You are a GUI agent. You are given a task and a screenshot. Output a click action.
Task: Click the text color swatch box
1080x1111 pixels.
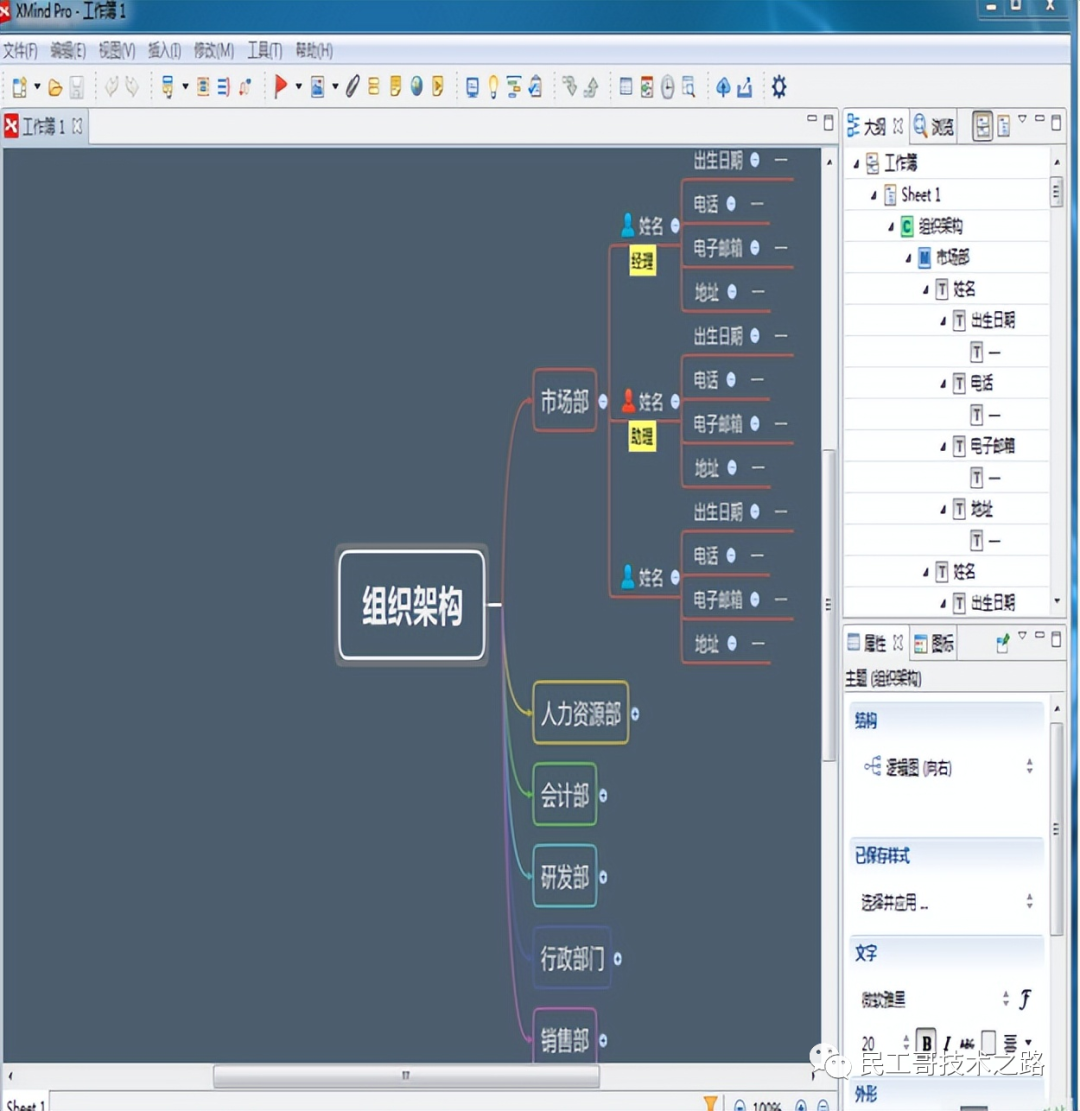coord(988,1042)
